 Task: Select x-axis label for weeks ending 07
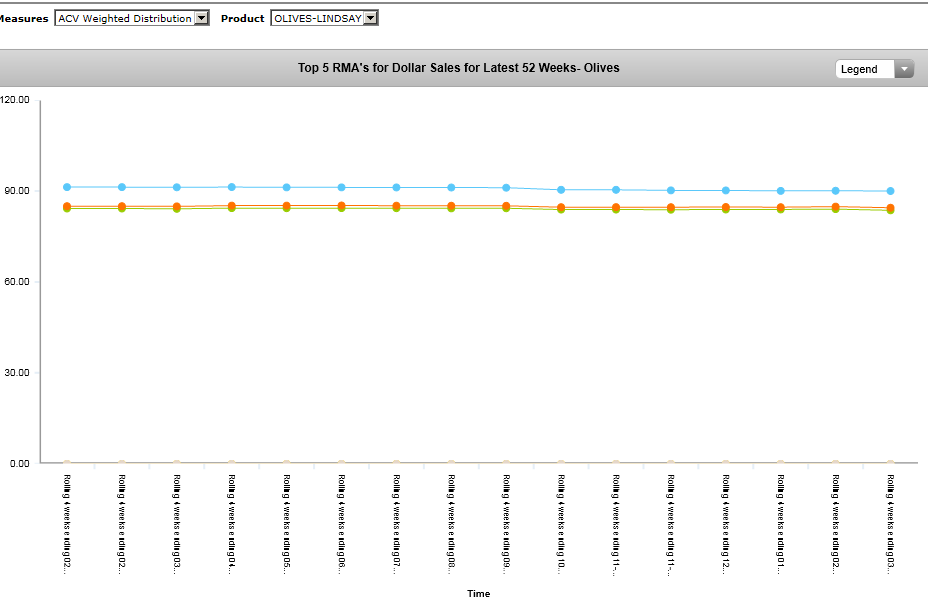click(x=396, y=522)
